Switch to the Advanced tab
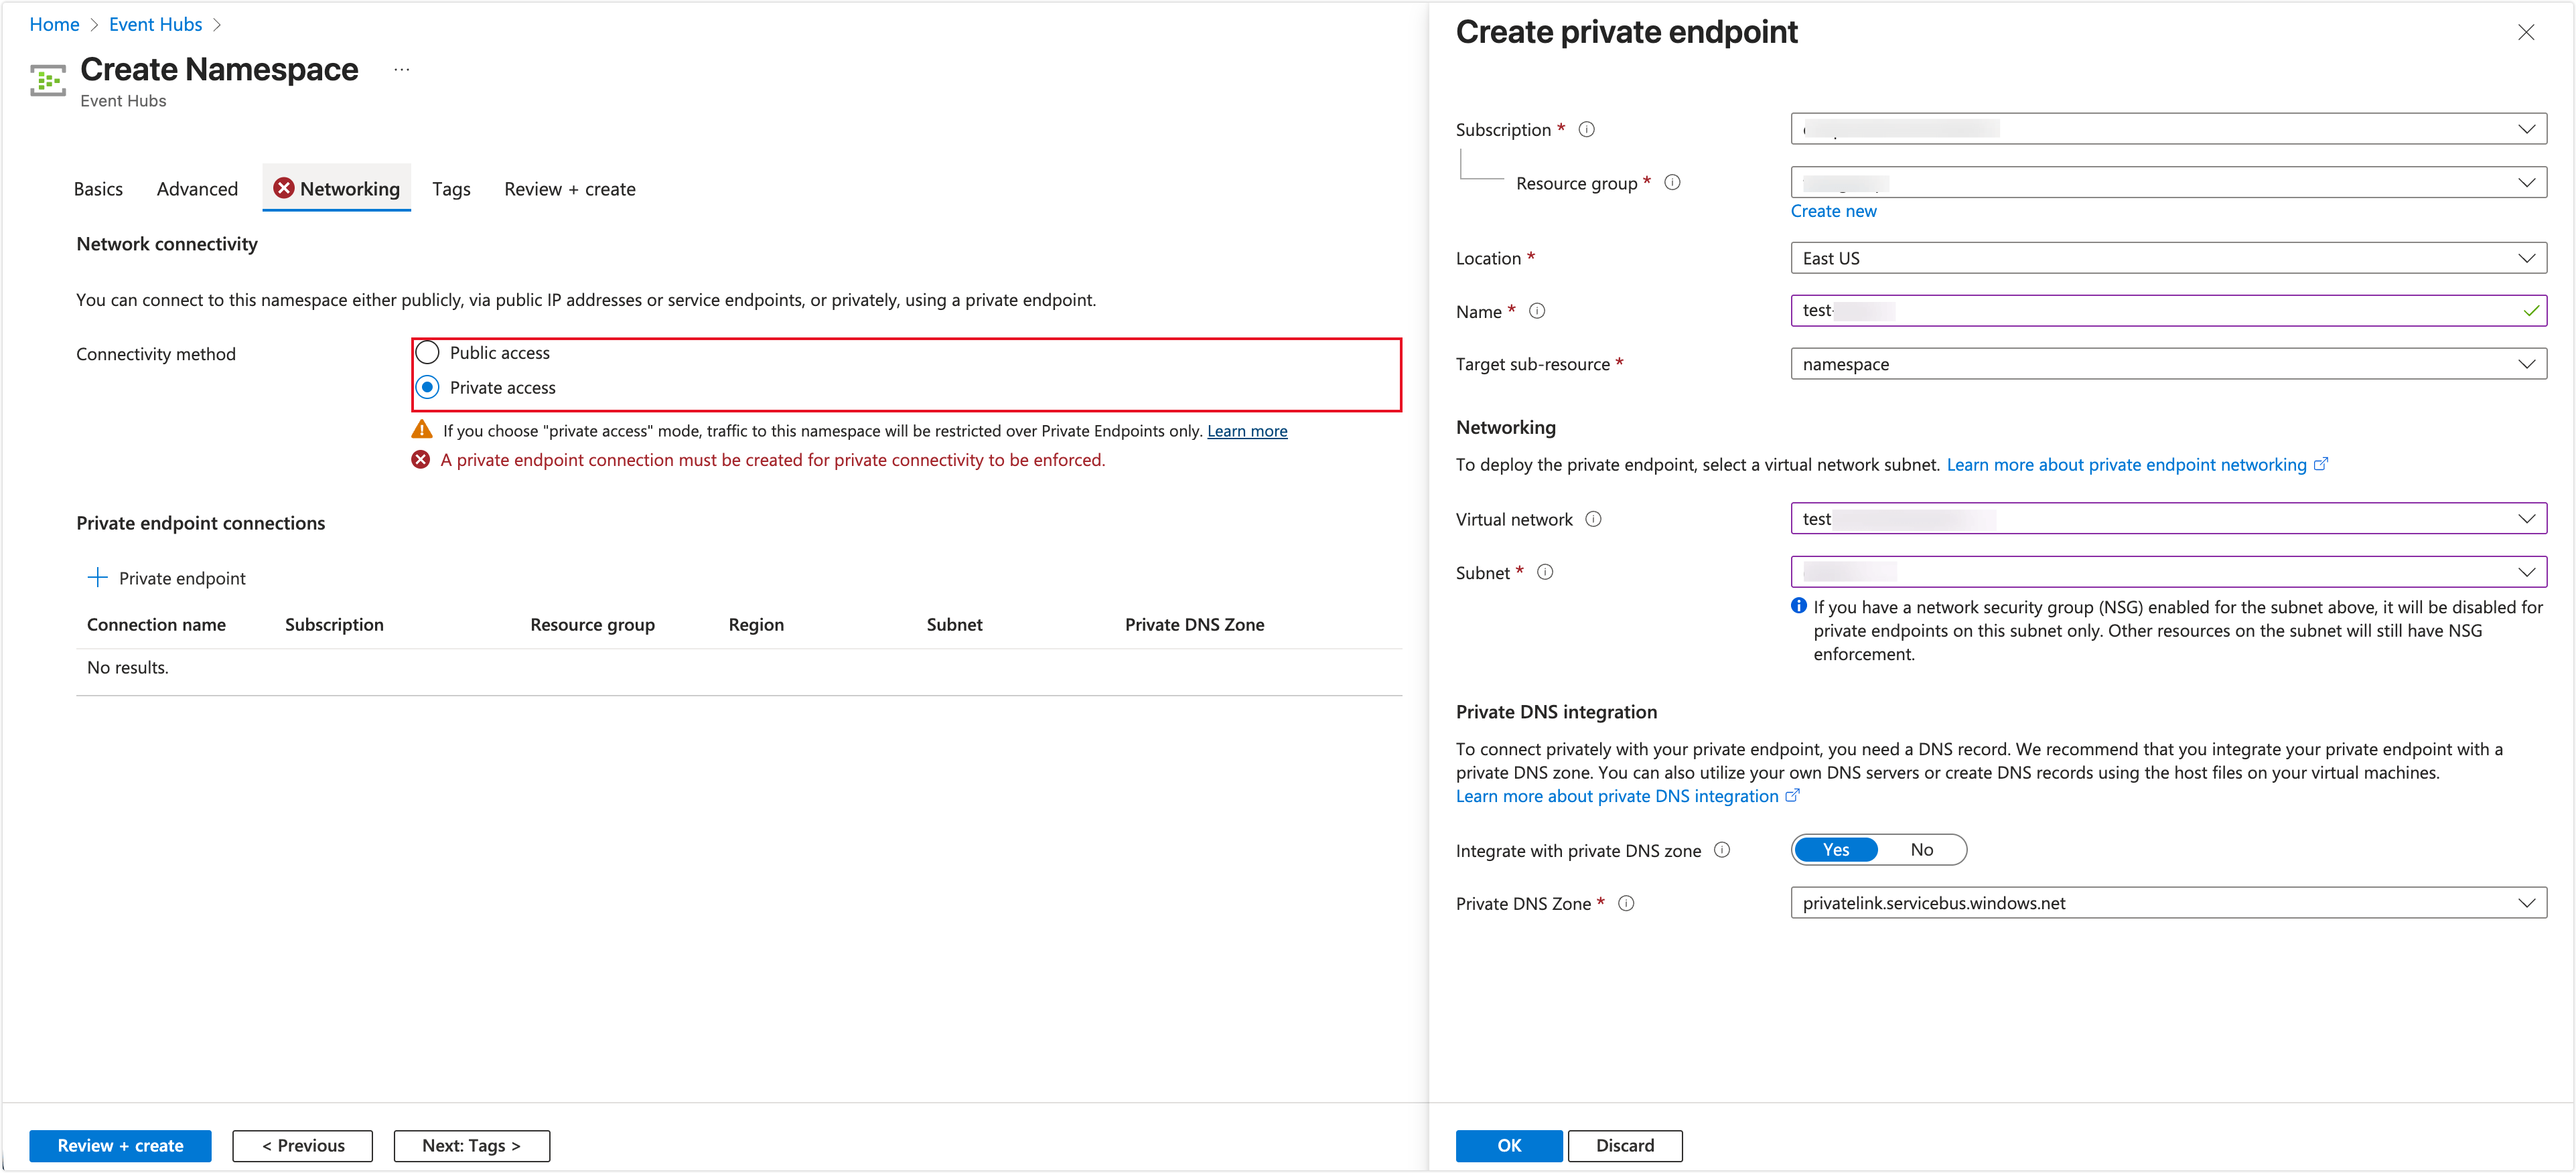This screenshot has height=1173, width=2576. click(197, 188)
